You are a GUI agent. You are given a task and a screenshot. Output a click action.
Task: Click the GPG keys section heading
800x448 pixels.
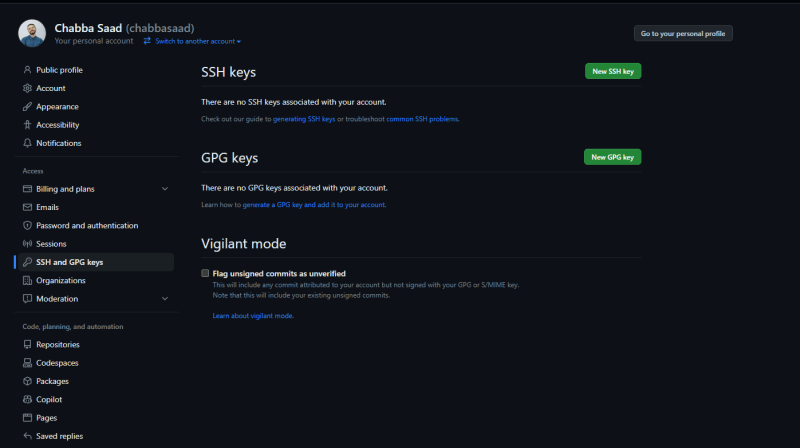[230, 158]
